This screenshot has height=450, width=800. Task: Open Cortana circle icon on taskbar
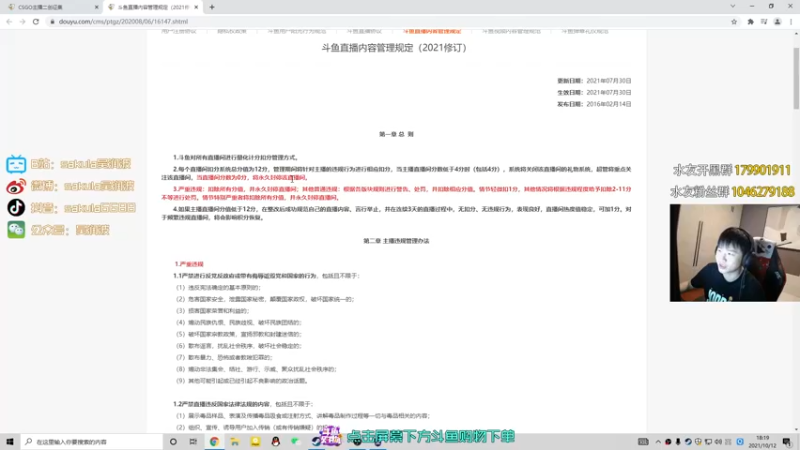point(173,442)
